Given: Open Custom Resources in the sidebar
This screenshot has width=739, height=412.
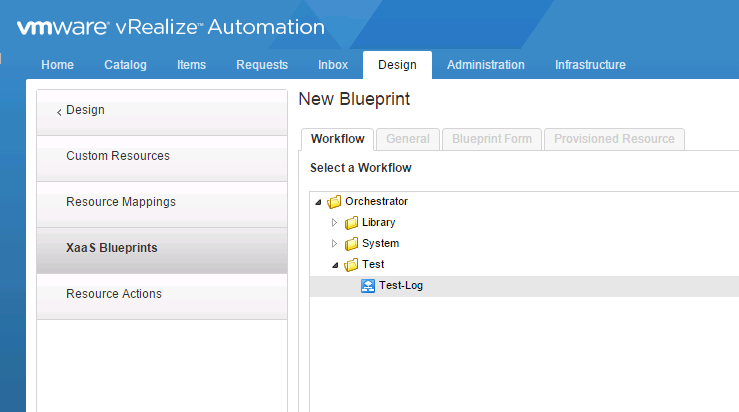Looking at the screenshot, I should tap(162, 158).
